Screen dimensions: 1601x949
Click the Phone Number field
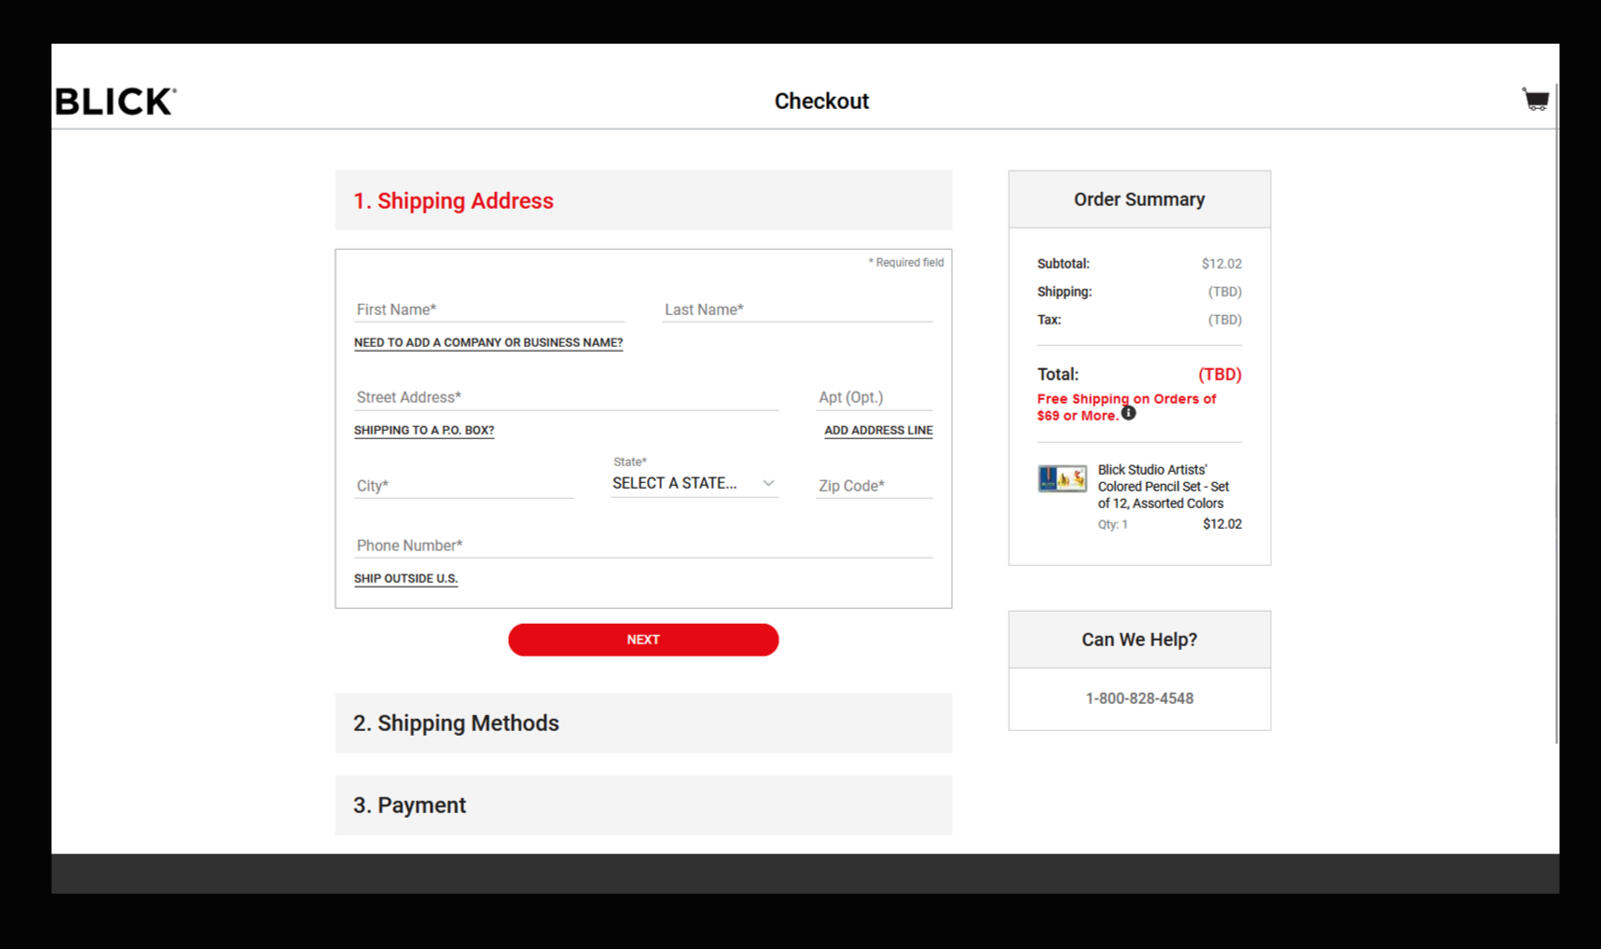(x=643, y=546)
